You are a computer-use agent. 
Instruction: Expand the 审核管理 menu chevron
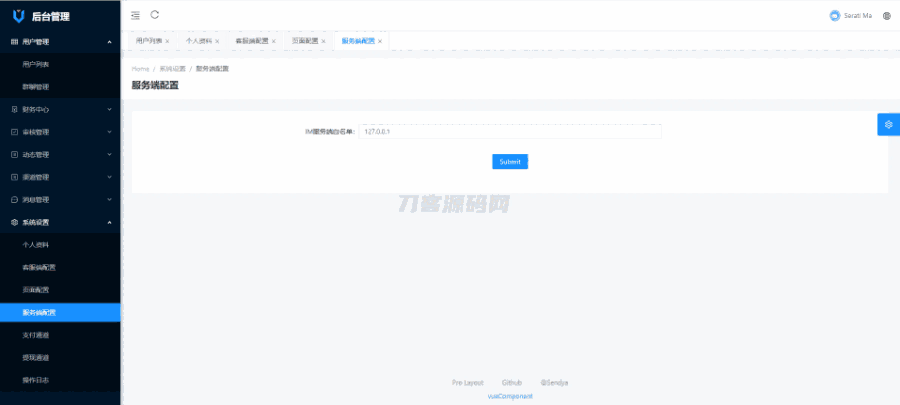(109, 132)
